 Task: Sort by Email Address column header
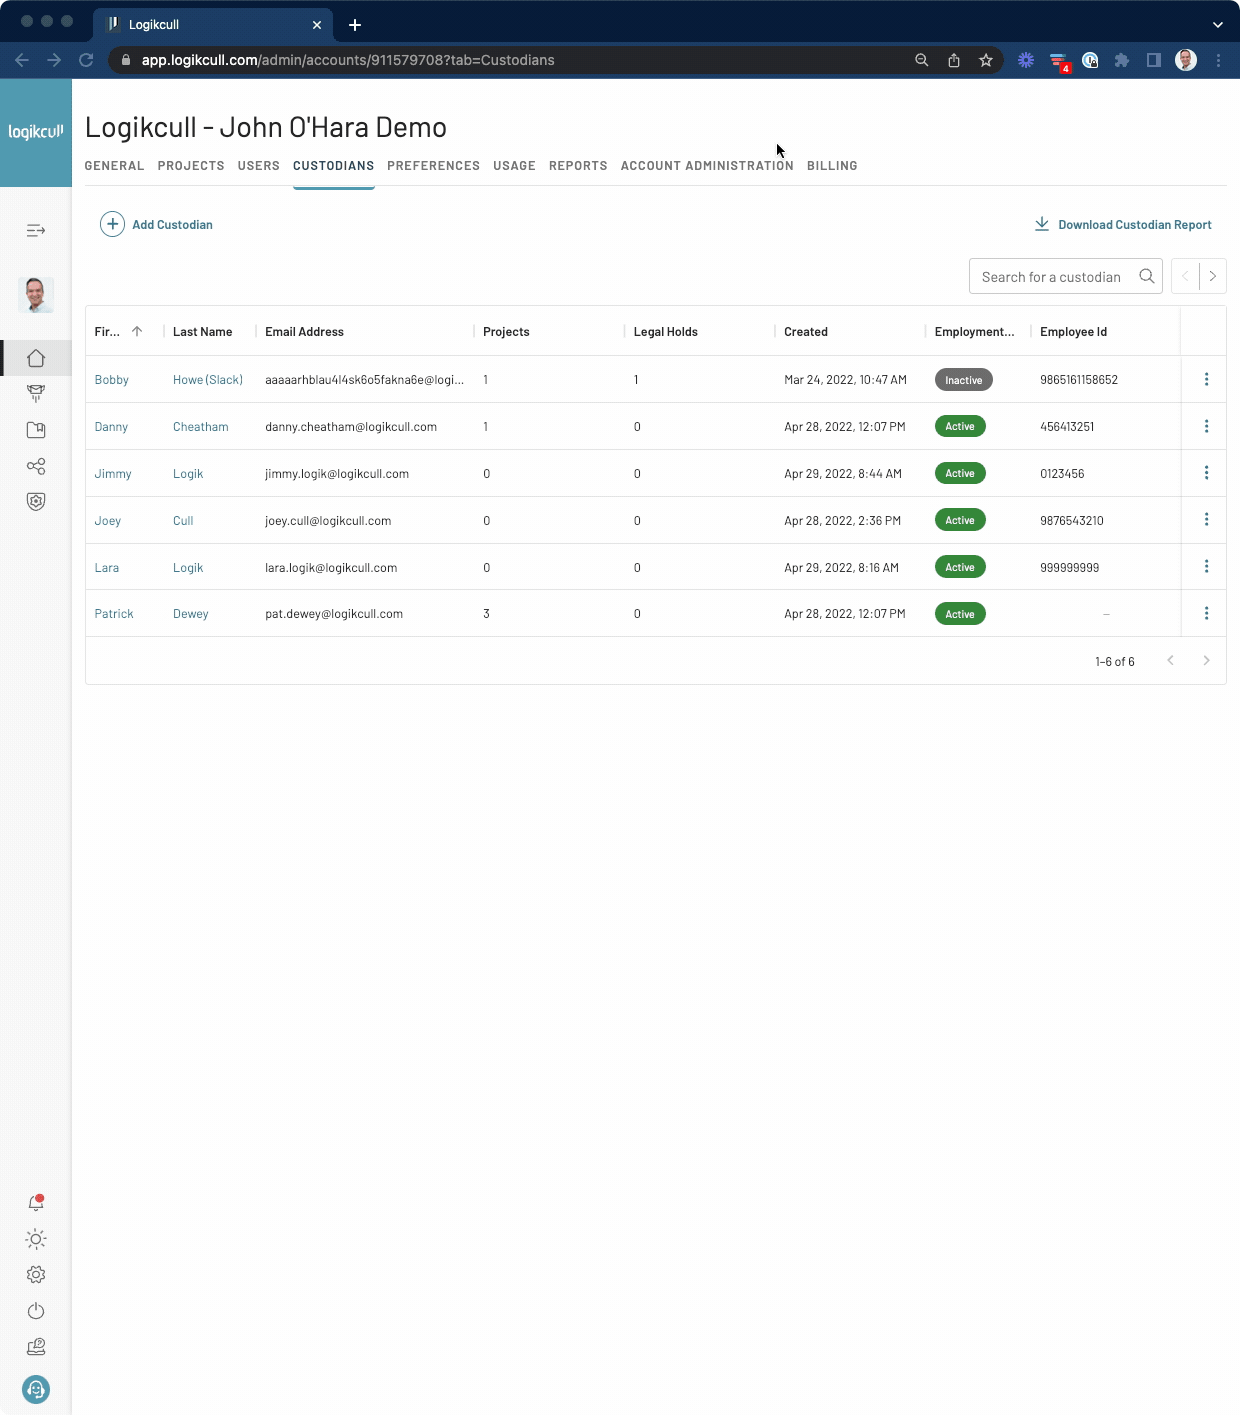click(x=304, y=332)
